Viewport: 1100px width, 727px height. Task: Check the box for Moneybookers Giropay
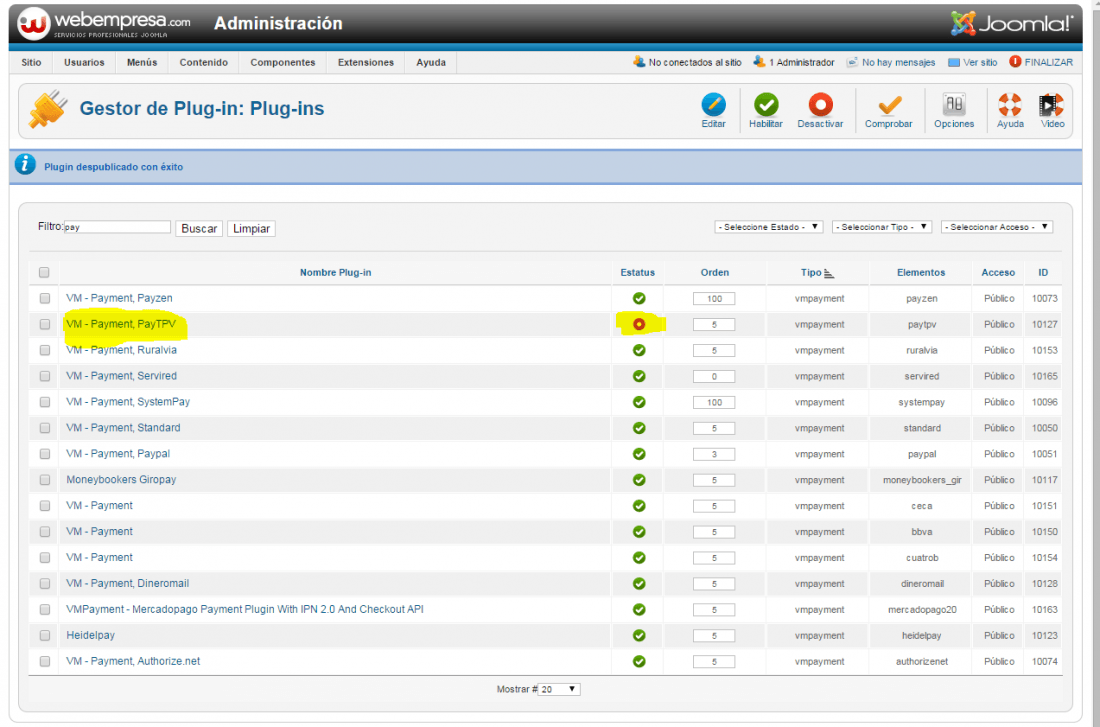[x=45, y=480]
